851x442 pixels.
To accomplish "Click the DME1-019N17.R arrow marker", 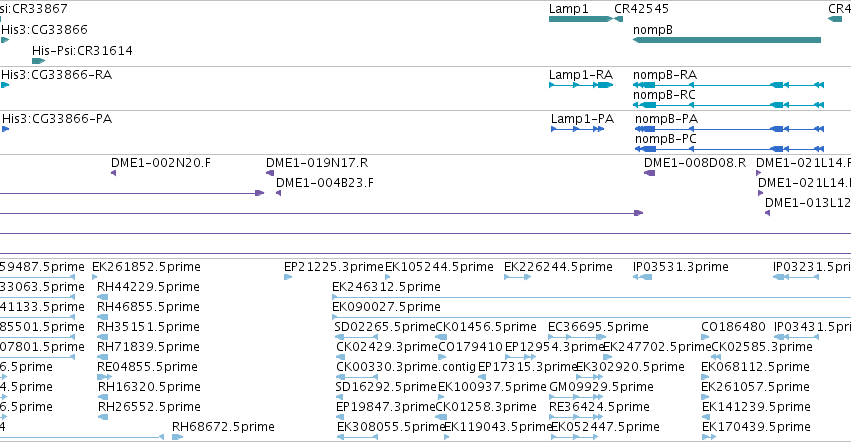I will pos(270,173).
